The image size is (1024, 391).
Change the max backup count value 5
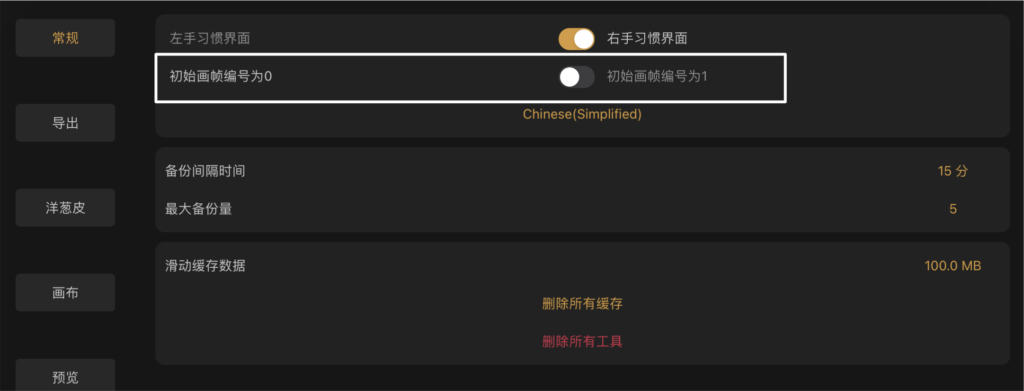953,210
